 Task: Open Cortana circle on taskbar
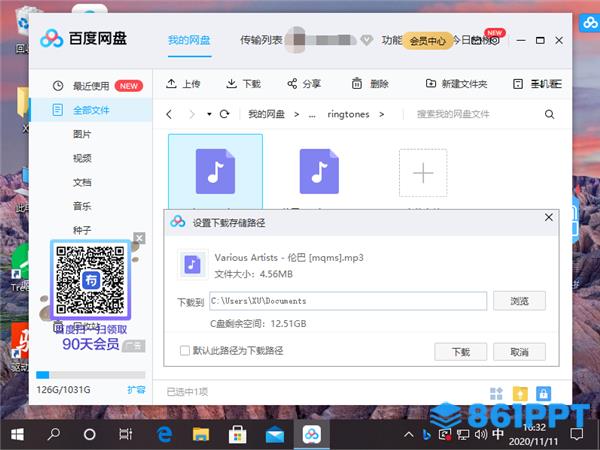[90, 434]
